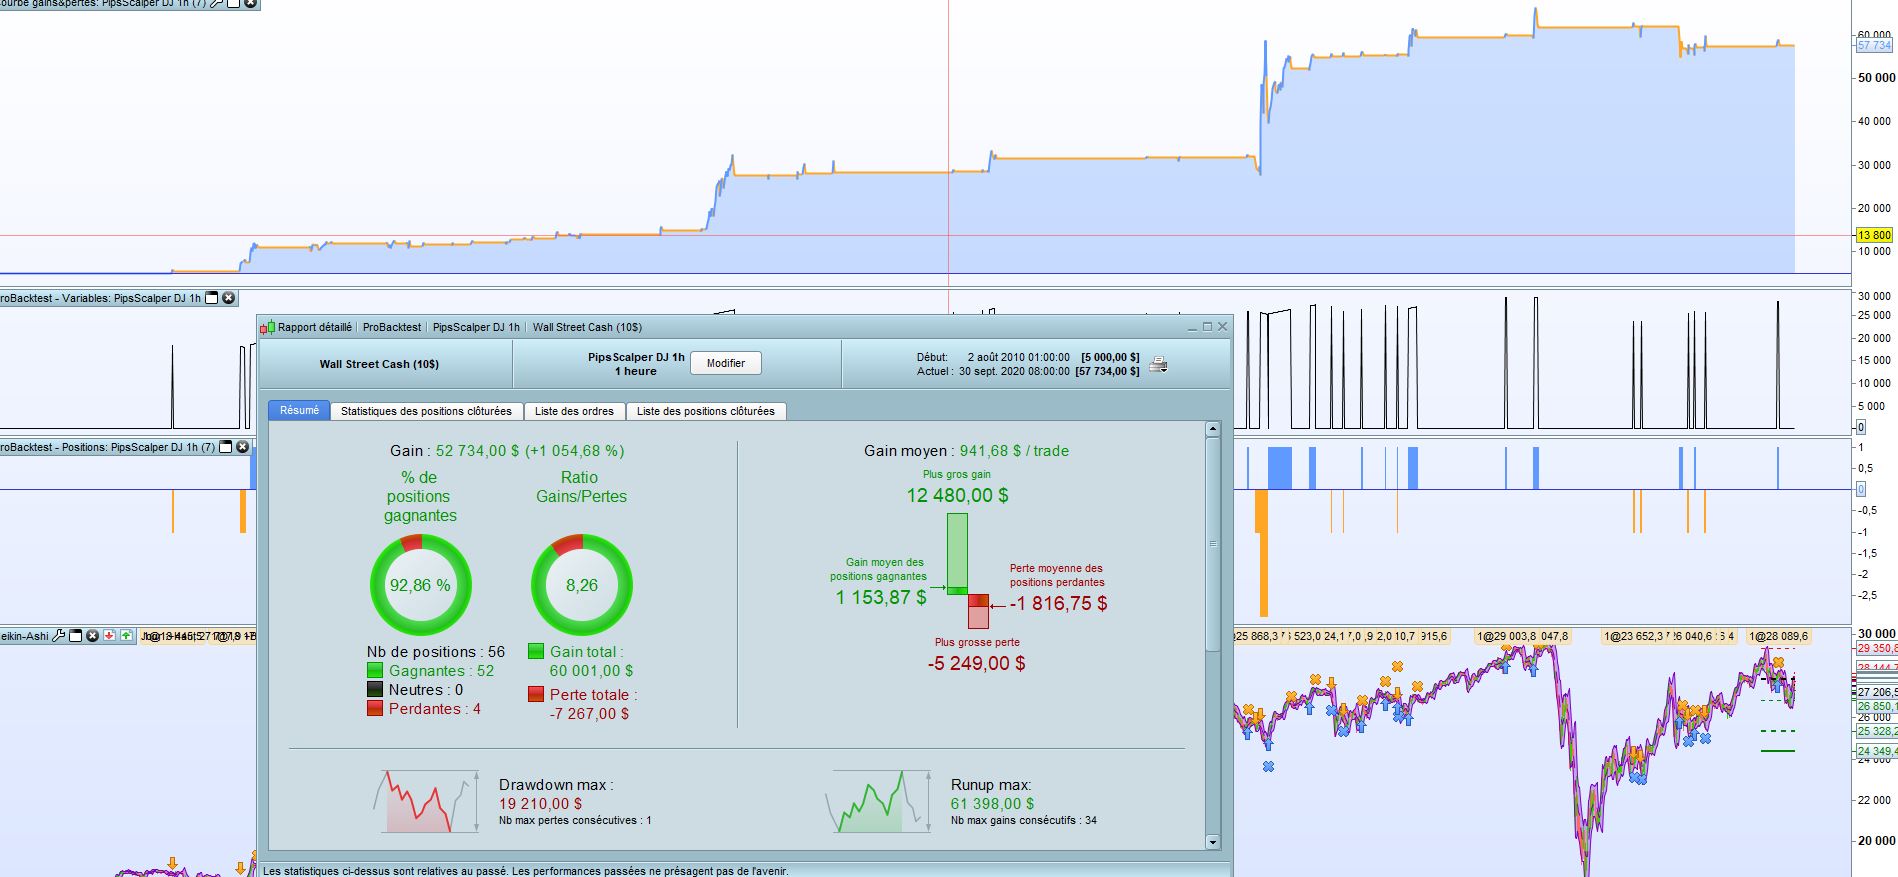Click the green Gain total legend swatch
The image size is (1898, 877).
tap(536, 652)
